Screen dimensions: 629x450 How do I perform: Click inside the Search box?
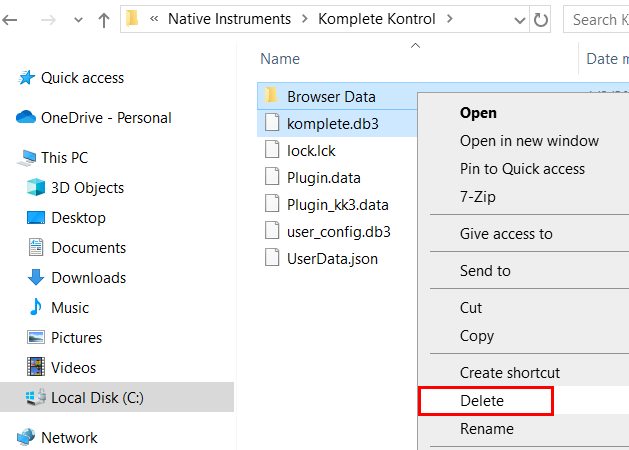pyautogui.click(x=598, y=19)
